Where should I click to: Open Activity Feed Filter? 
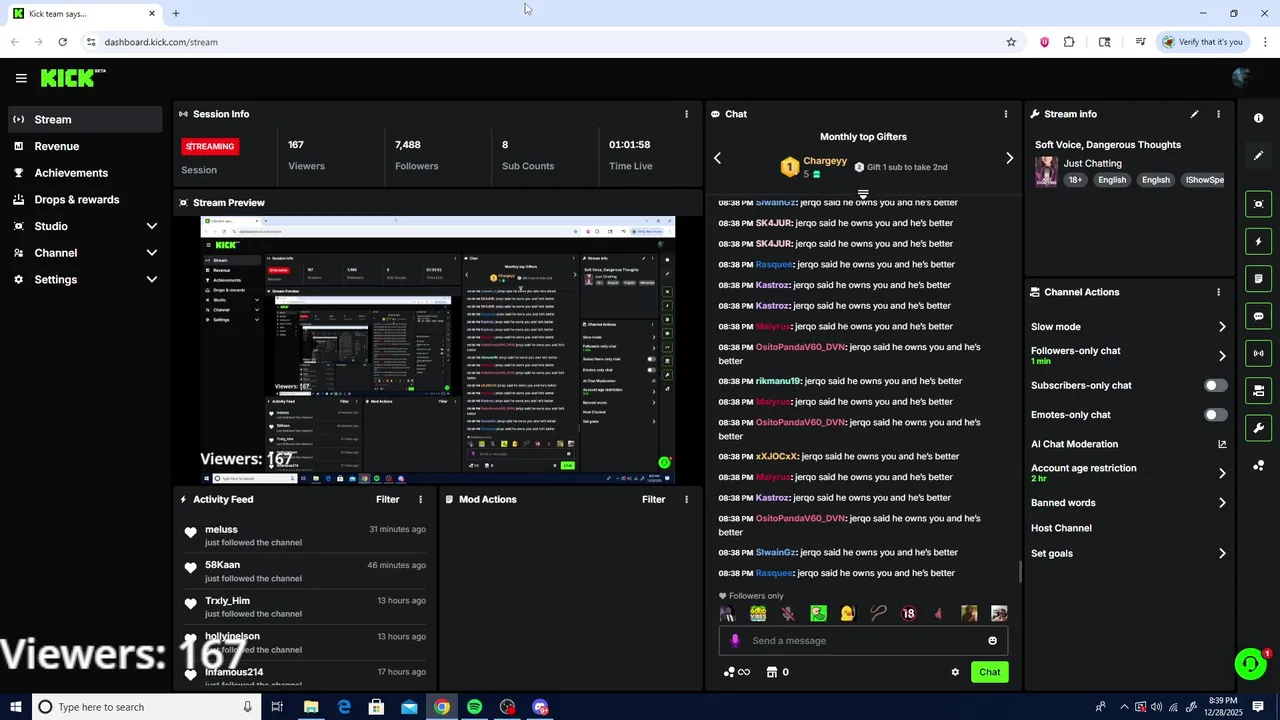click(x=387, y=499)
